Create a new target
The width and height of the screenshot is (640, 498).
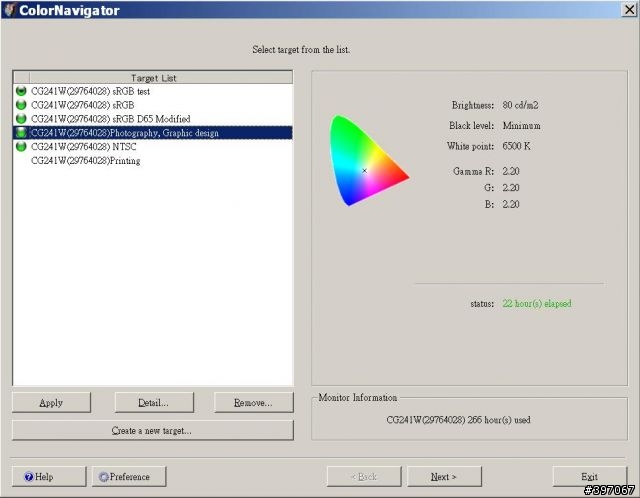[x=153, y=430]
